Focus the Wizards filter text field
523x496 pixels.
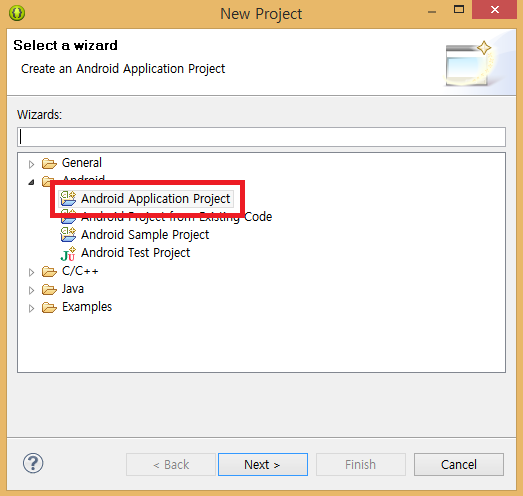point(262,137)
